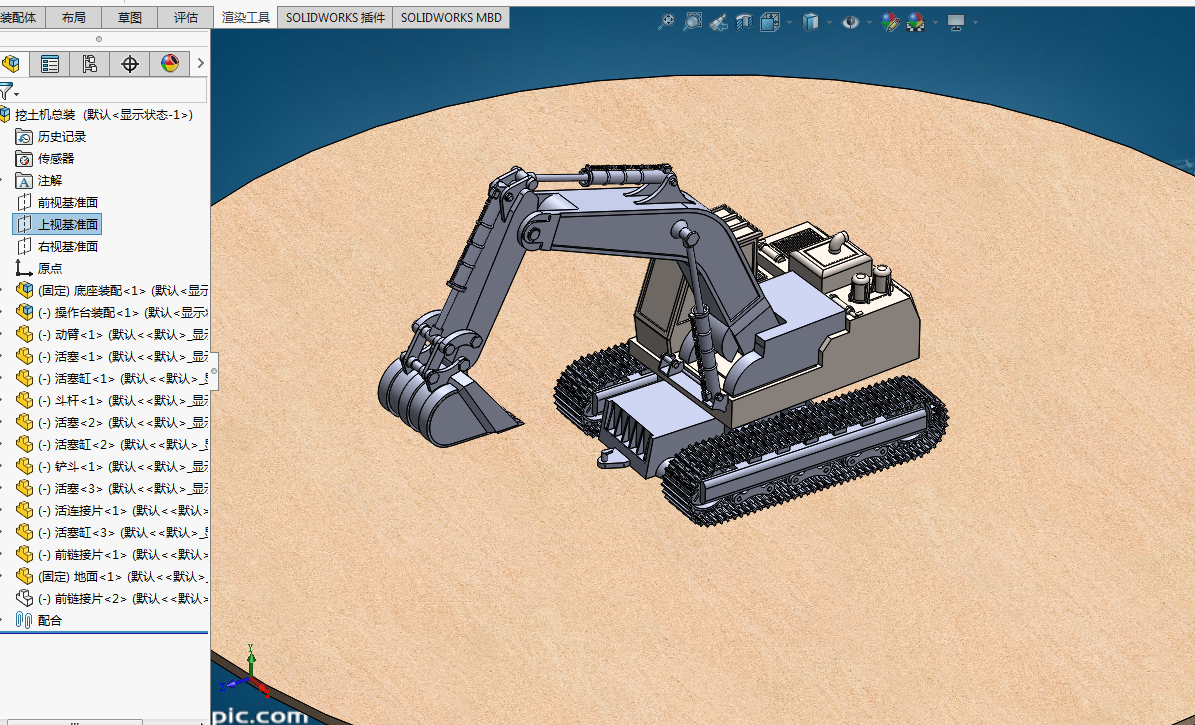This screenshot has width=1195, height=725.
Task: Open the View Orientation dropdown arrow
Action: [x=789, y=22]
